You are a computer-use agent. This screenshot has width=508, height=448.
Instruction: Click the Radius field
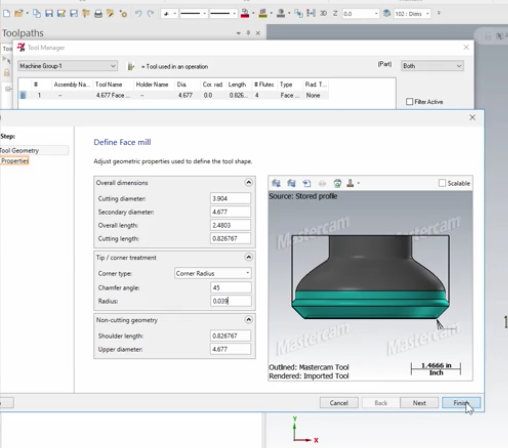coord(230,301)
